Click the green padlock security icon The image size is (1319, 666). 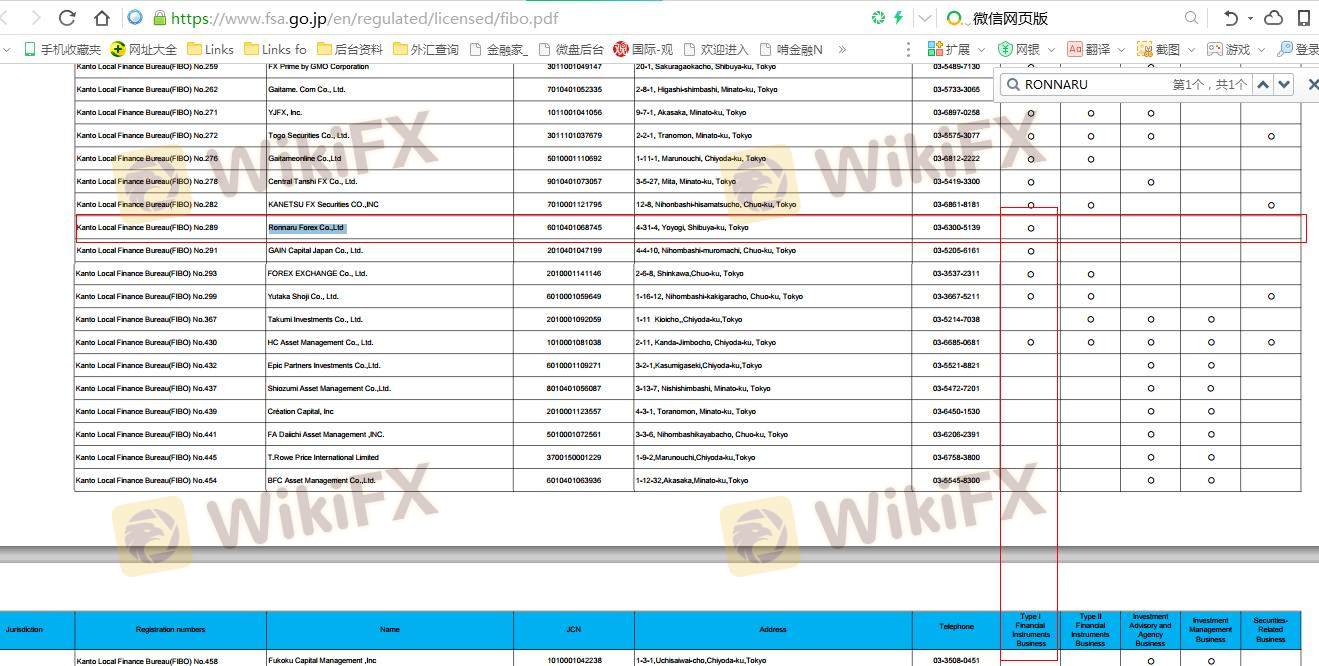pyautogui.click(x=159, y=18)
